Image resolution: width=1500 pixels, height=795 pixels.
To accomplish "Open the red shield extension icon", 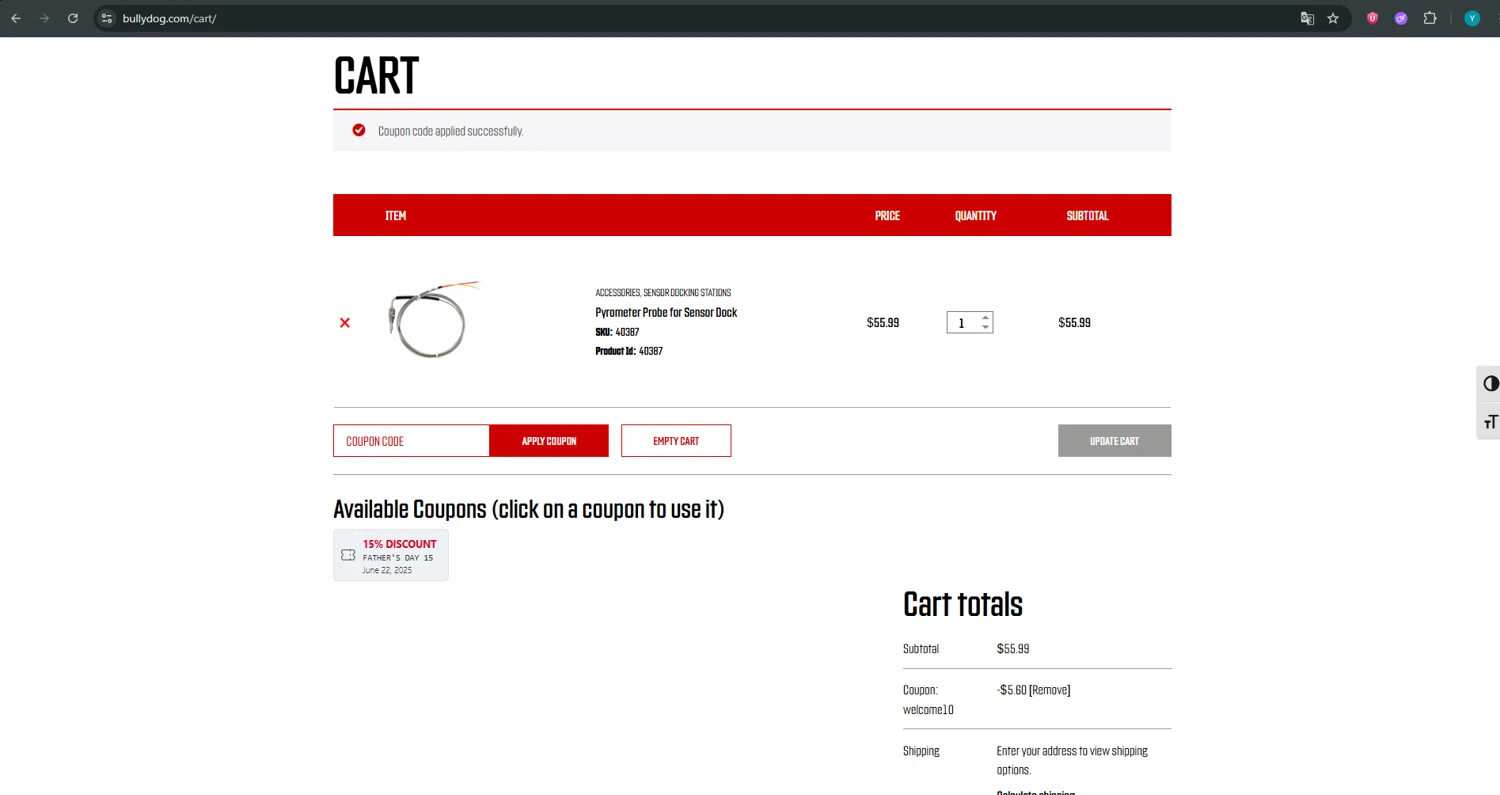I will click(1372, 18).
